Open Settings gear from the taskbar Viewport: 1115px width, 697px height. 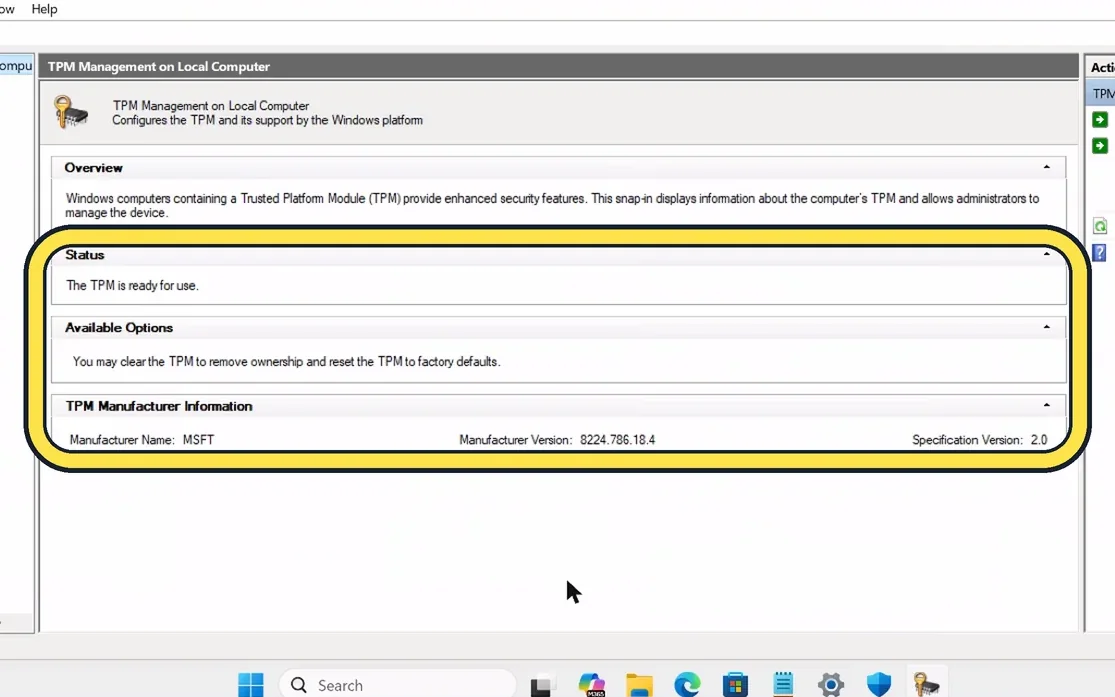[831, 685]
